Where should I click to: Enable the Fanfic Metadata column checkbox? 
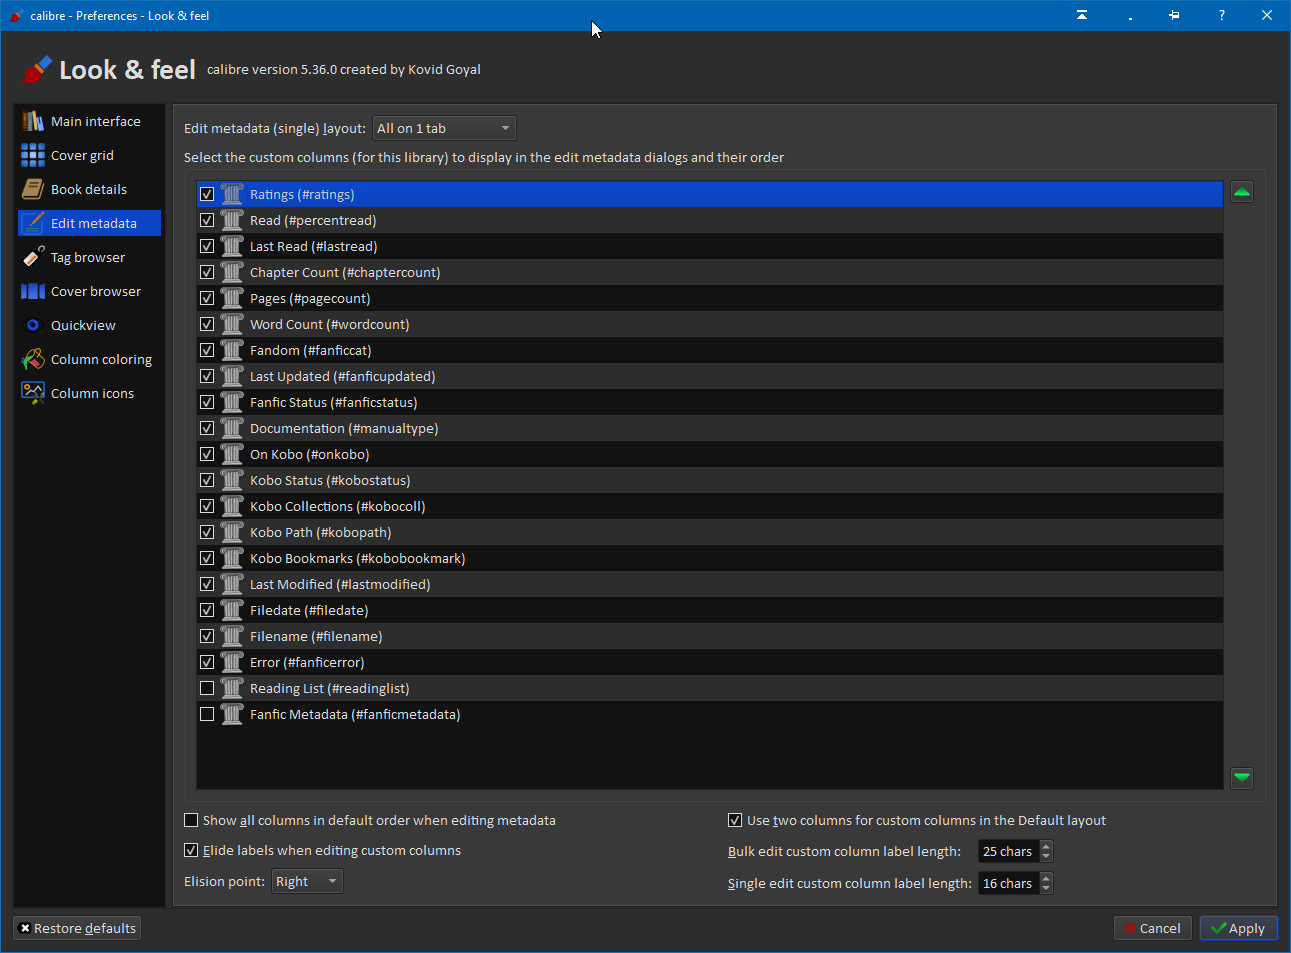(207, 714)
